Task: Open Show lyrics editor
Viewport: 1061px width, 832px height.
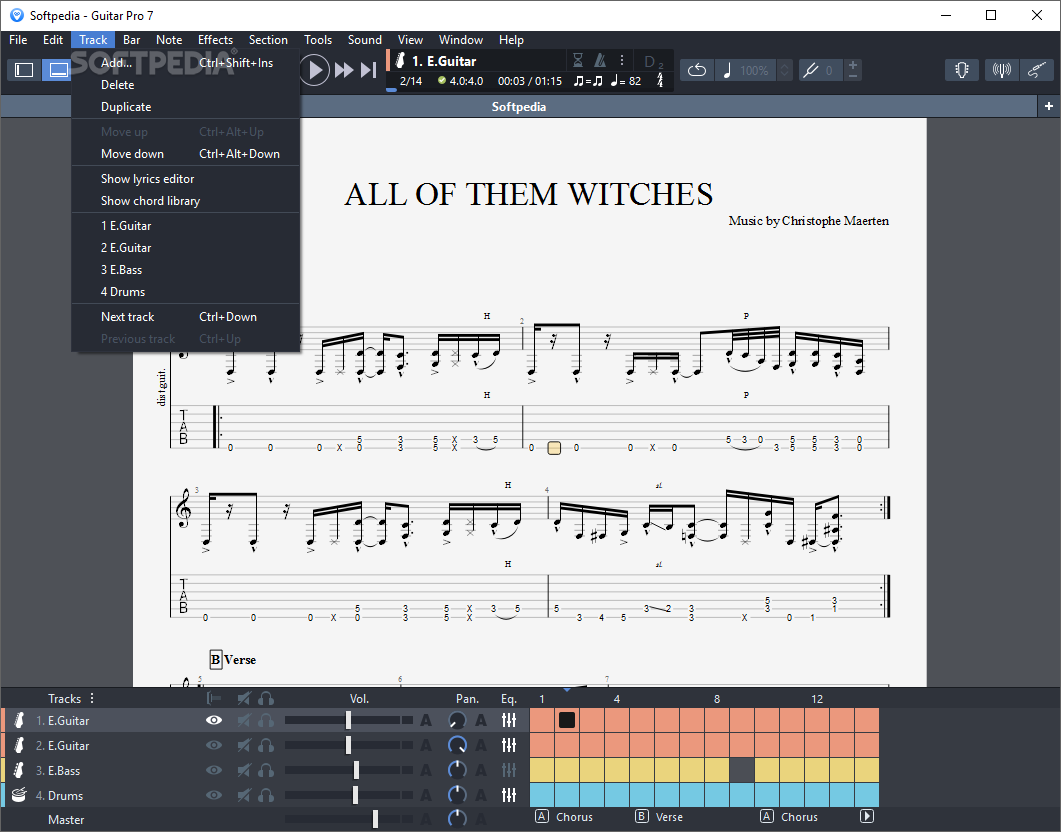Action: (185, 179)
